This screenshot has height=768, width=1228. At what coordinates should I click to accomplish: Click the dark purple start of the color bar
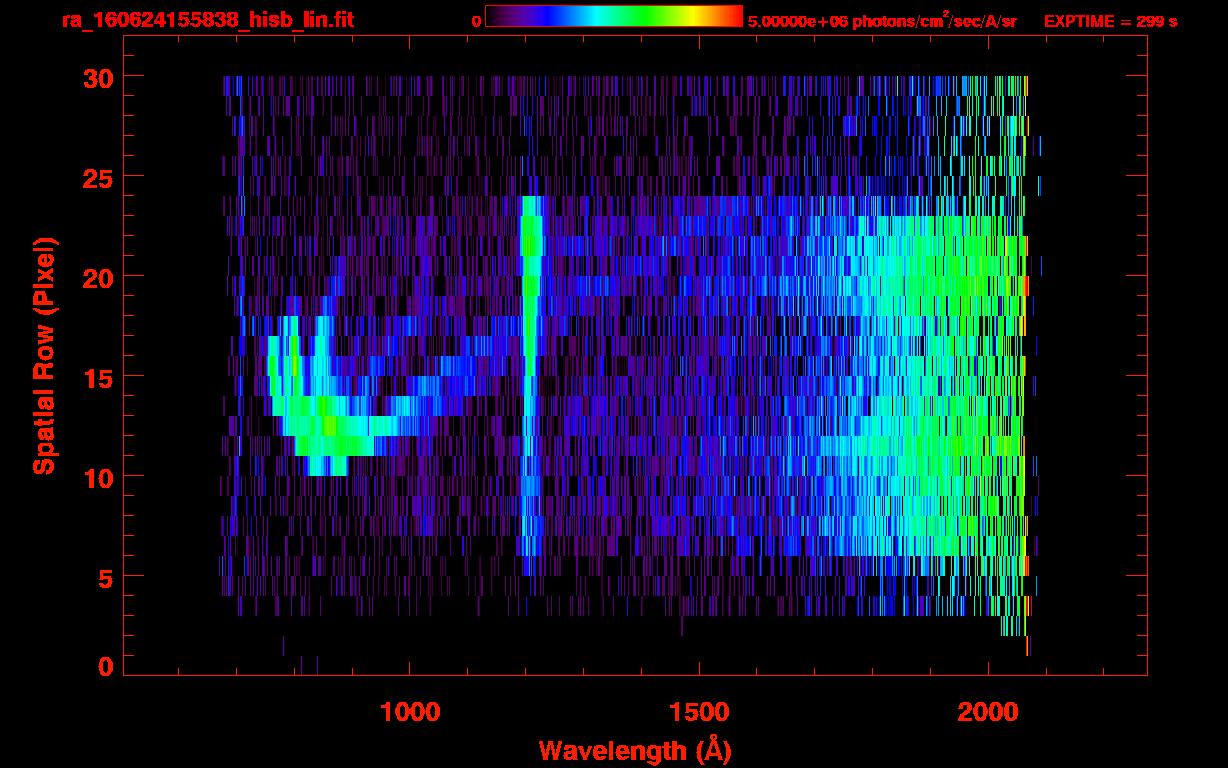pyautogui.click(x=497, y=17)
